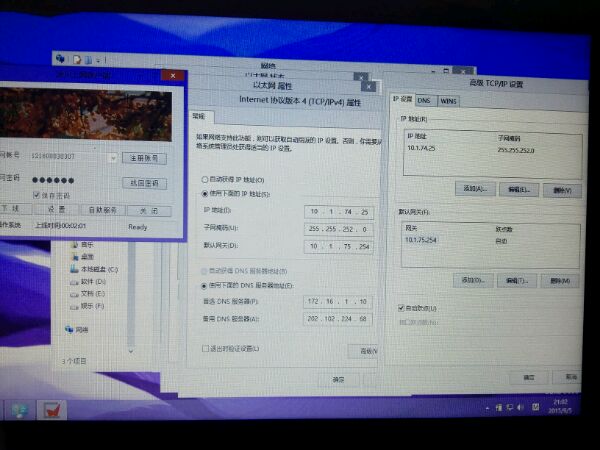Image resolution: width=600 pixels, height=450 pixels.
Task: Select 文档 (E:) drive in Explorer tree
Action: (87, 294)
